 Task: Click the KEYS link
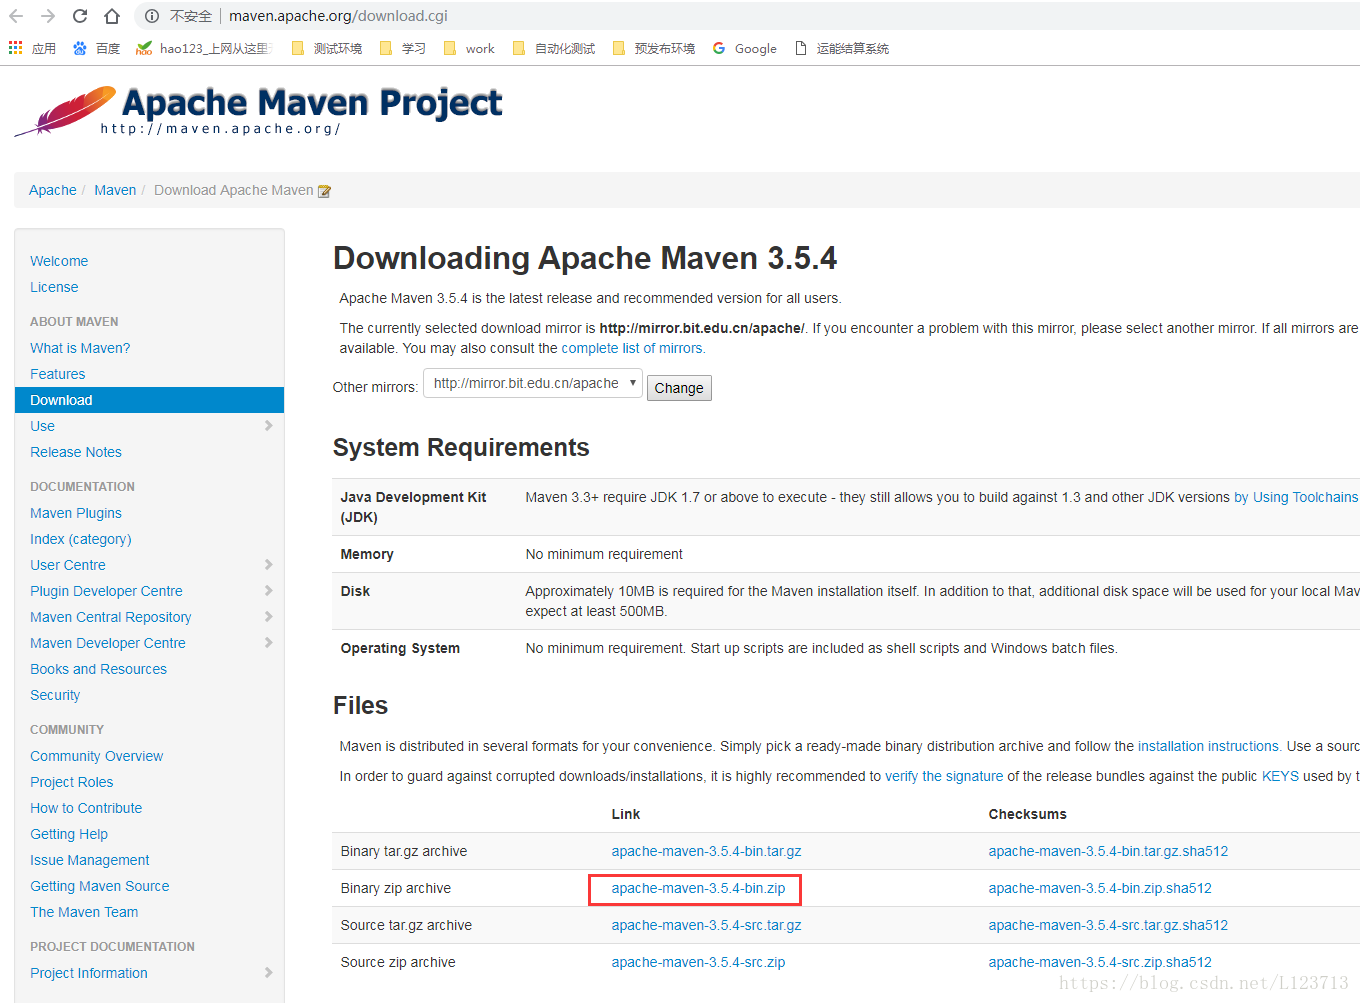[1280, 776]
